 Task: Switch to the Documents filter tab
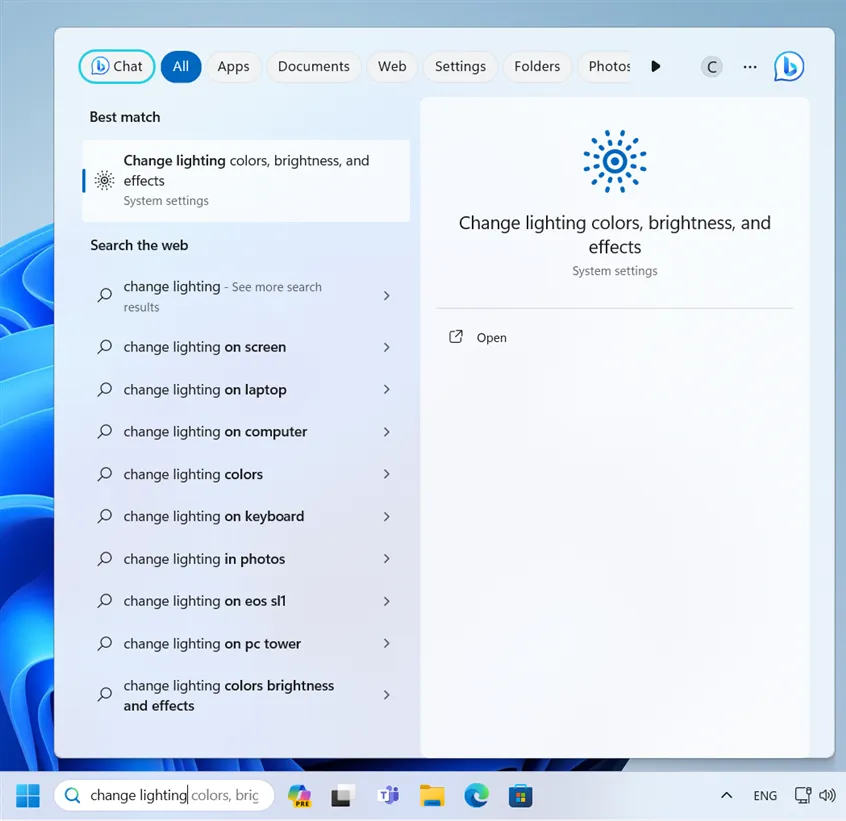(313, 67)
